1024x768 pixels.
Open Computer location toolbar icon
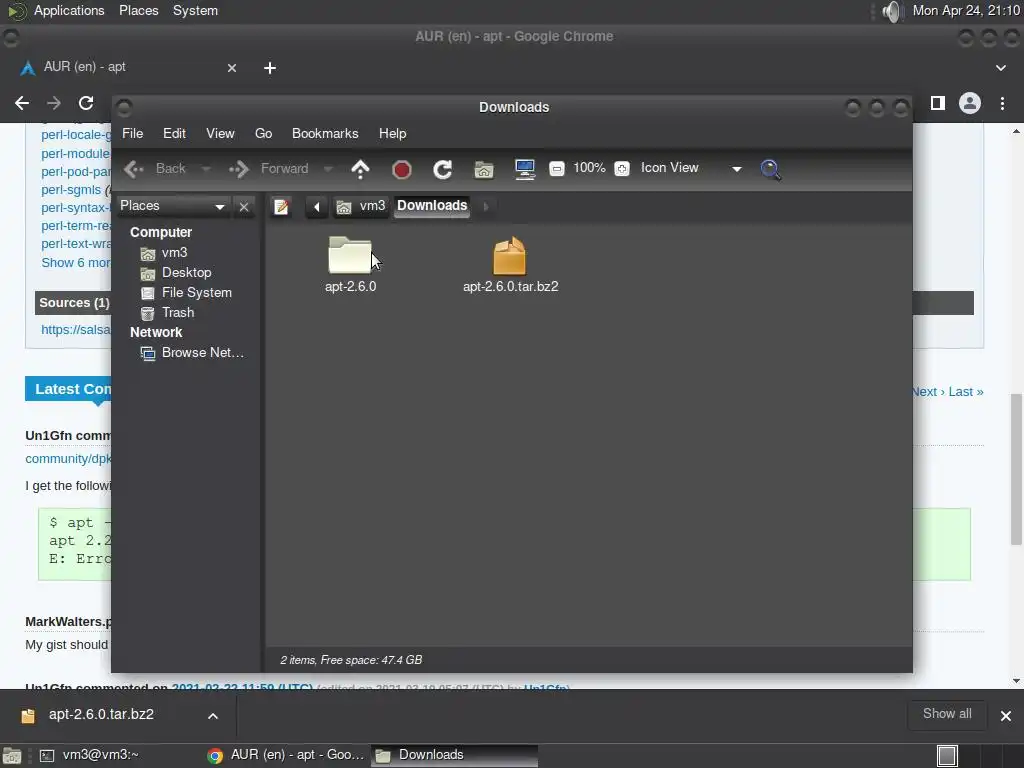524,170
